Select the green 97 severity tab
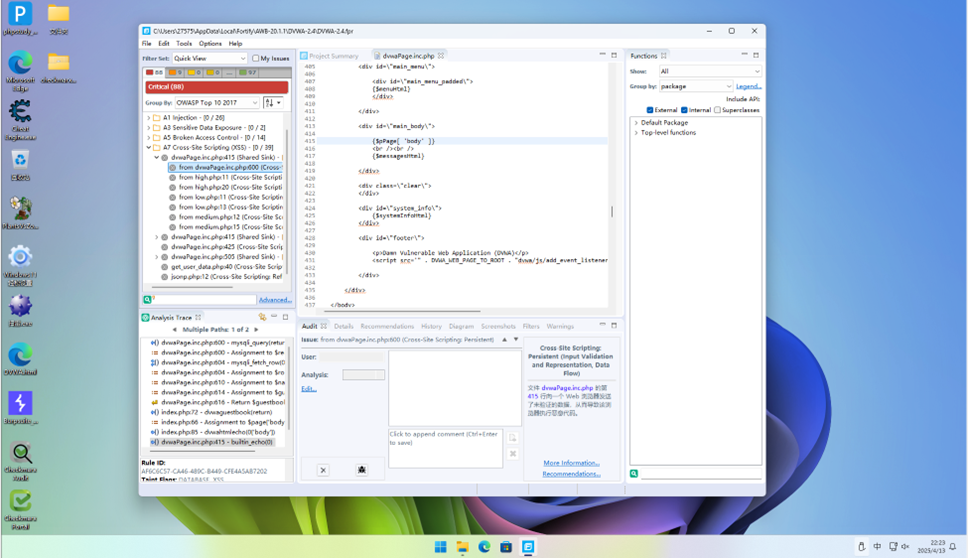The width and height of the screenshot is (968, 558). click(248, 72)
